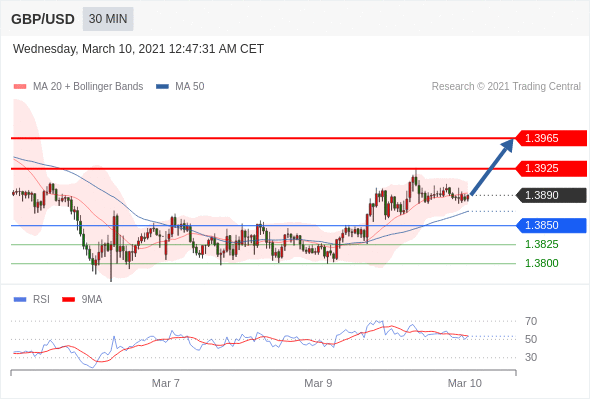Click the Research Trading Central credit
This screenshot has height=400, width=590.
tap(506, 87)
